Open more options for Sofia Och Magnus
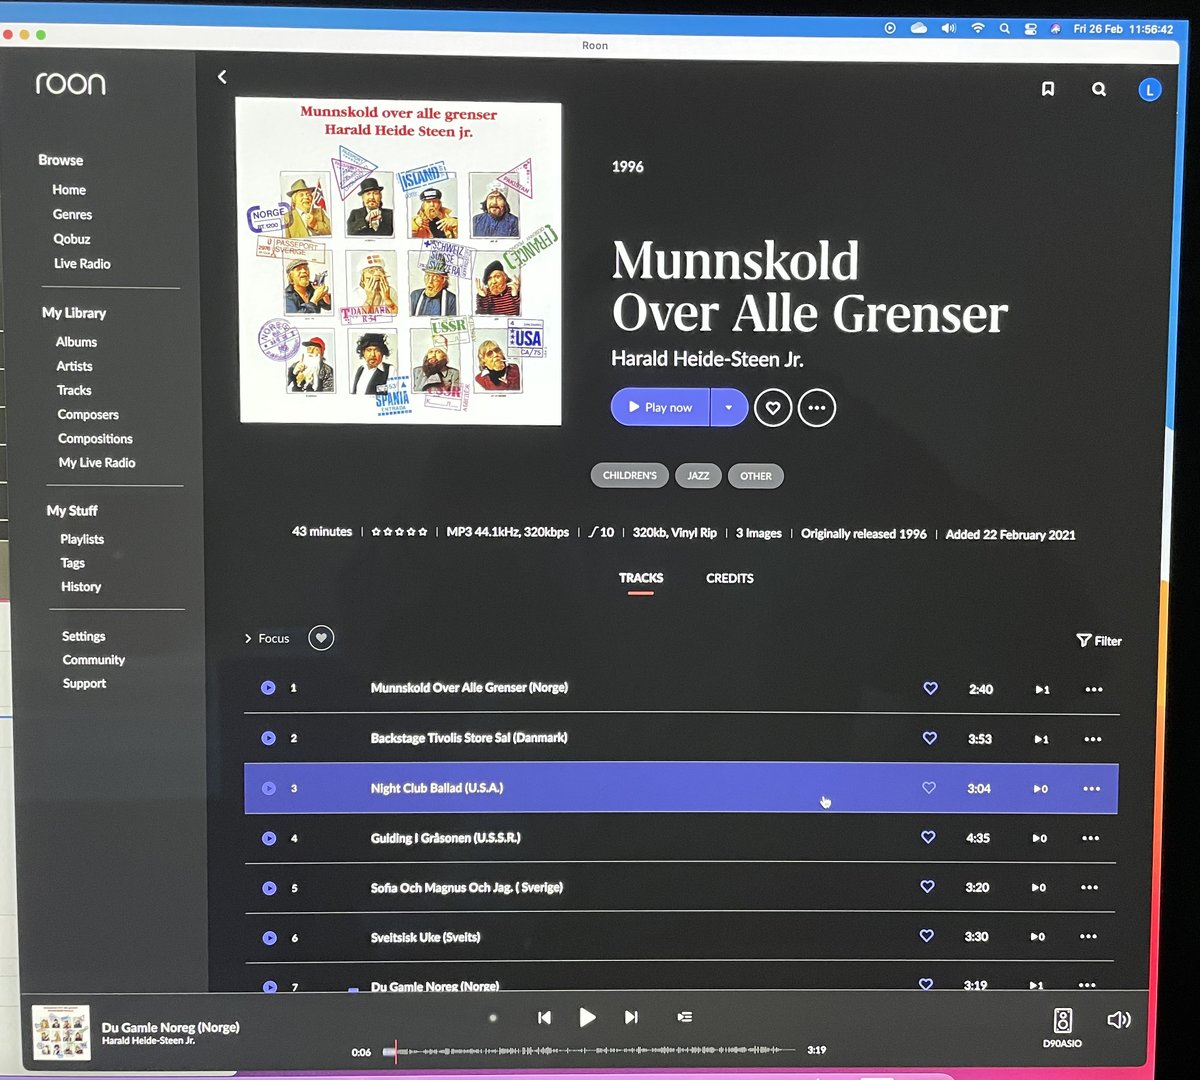The height and width of the screenshot is (1080, 1200). pyautogui.click(x=1089, y=887)
